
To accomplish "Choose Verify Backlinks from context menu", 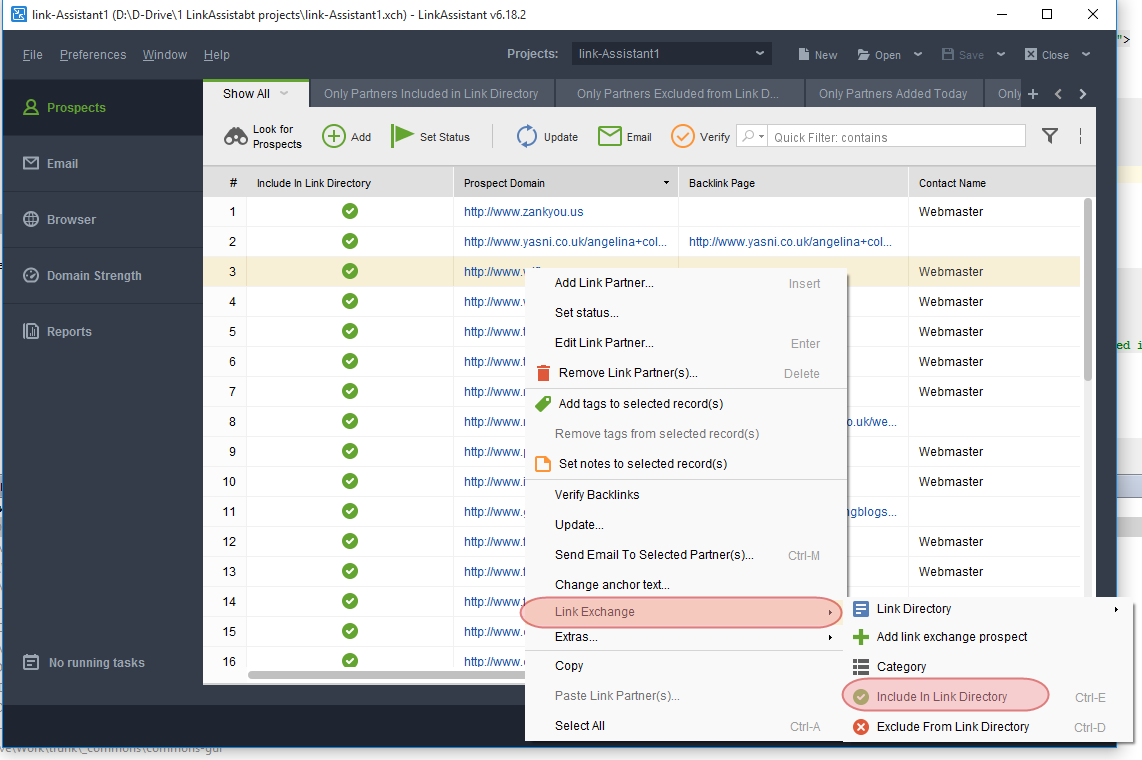I will click(686, 494).
